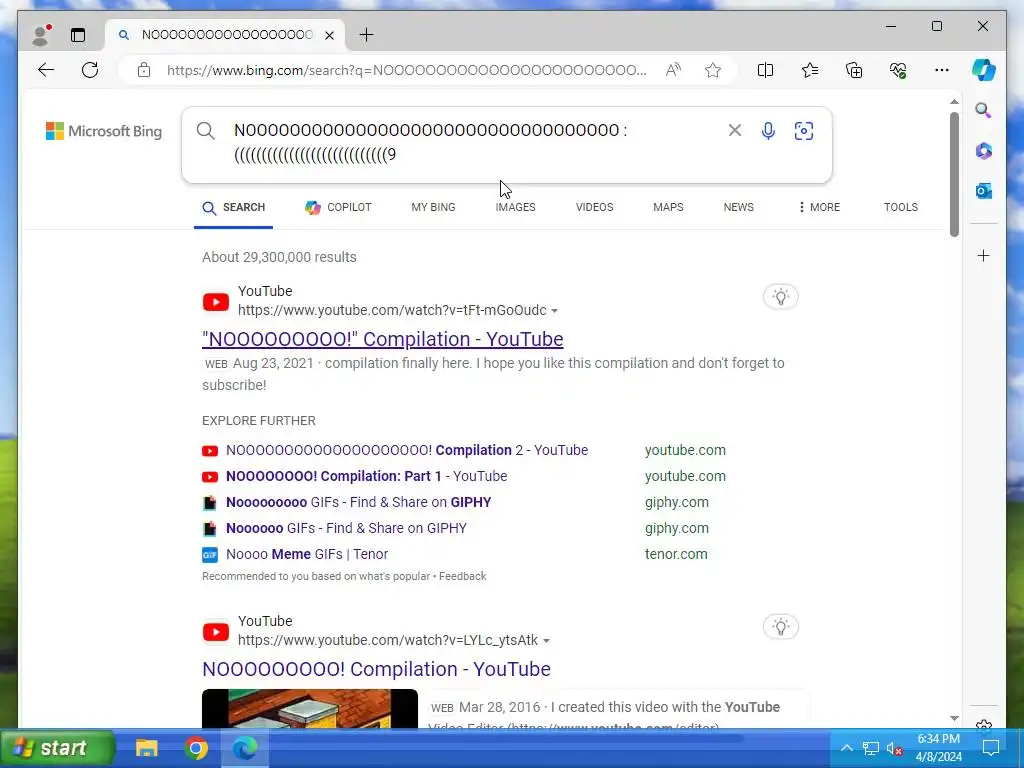Open the Edge profile icon

(x=41, y=35)
